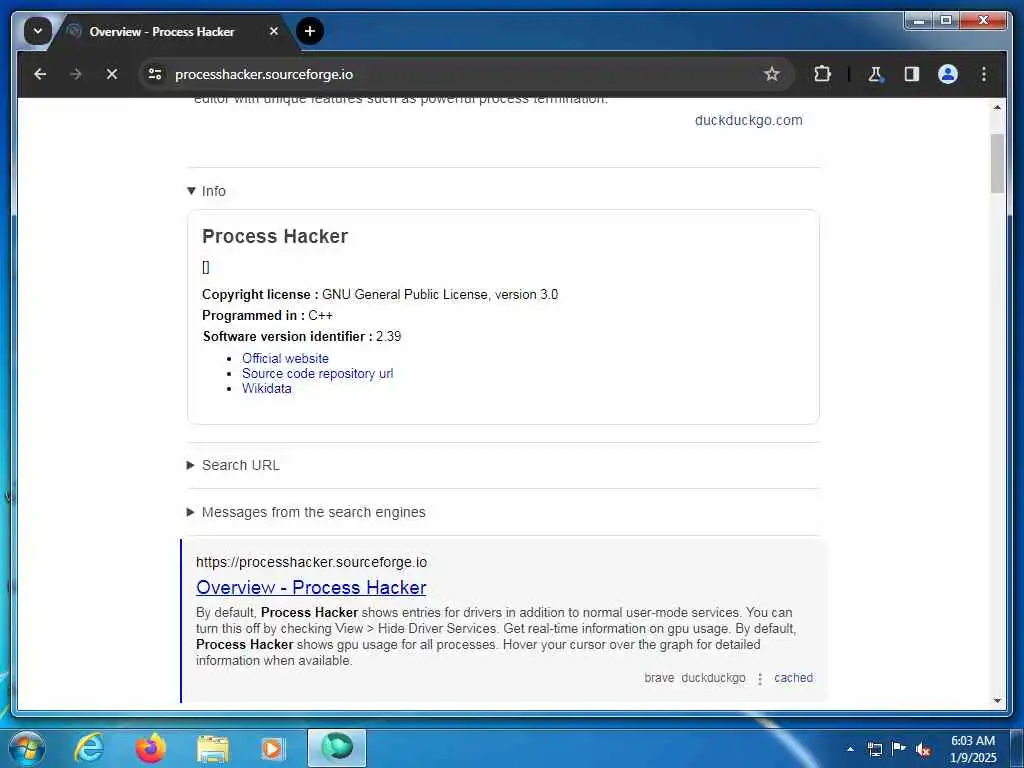The image size is (1024, 768).
Task: Expand the Search URL section
Action: pyautogui.click(x=233, y=466)
